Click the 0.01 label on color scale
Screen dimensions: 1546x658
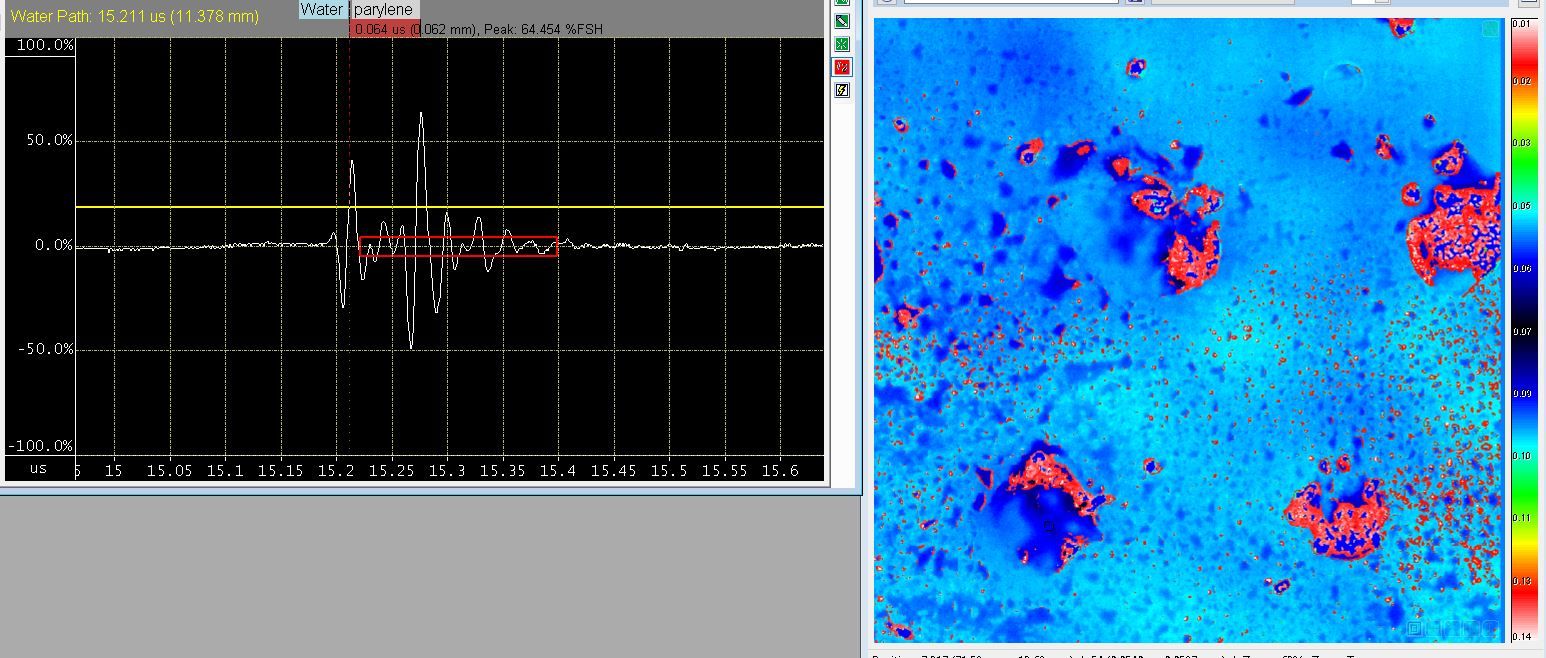click(x=1523, y=23)
